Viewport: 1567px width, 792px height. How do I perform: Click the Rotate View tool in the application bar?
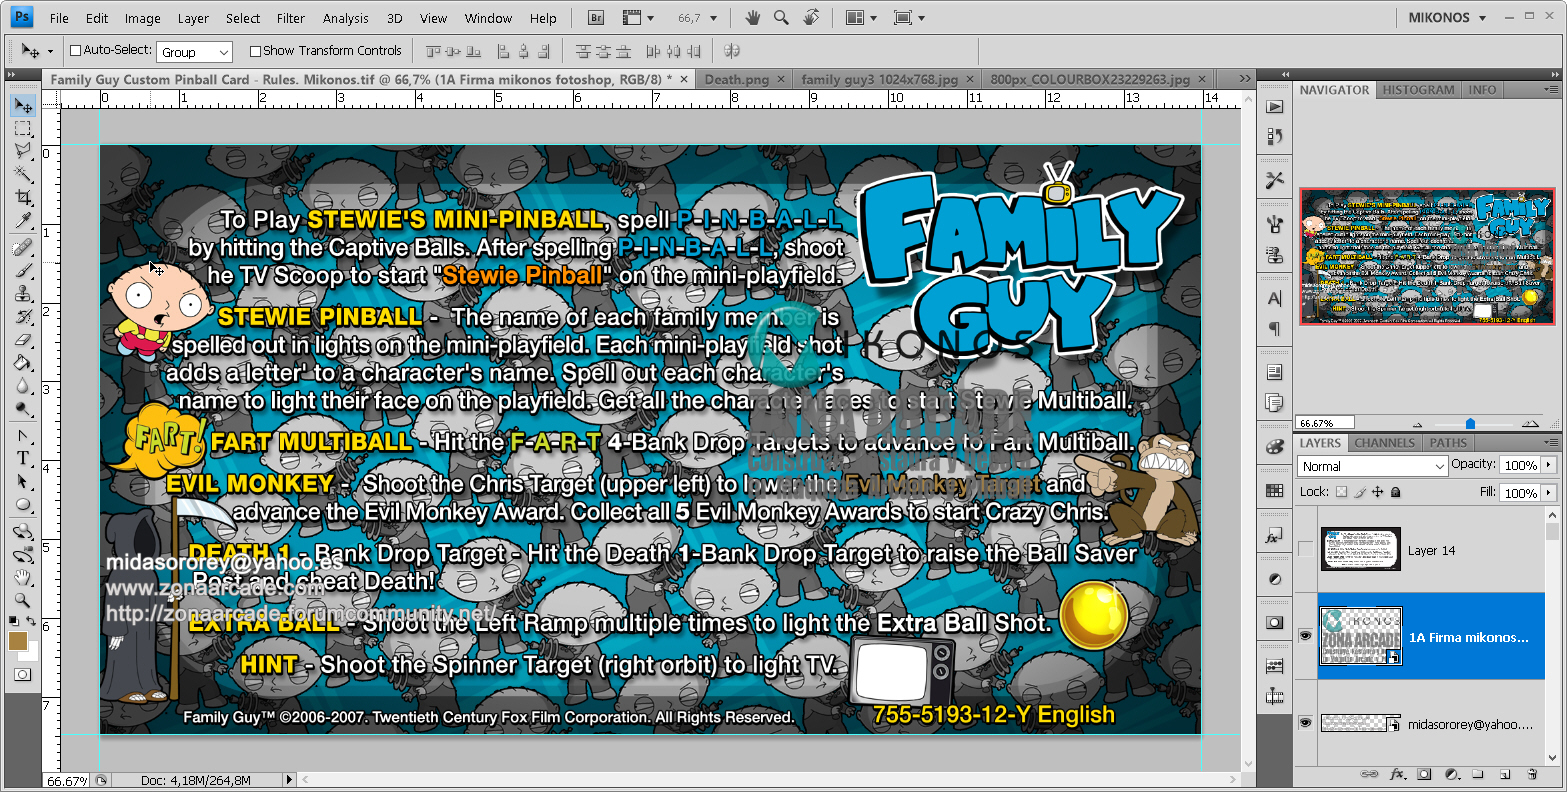pyautogui.click(x=811, y=17)
